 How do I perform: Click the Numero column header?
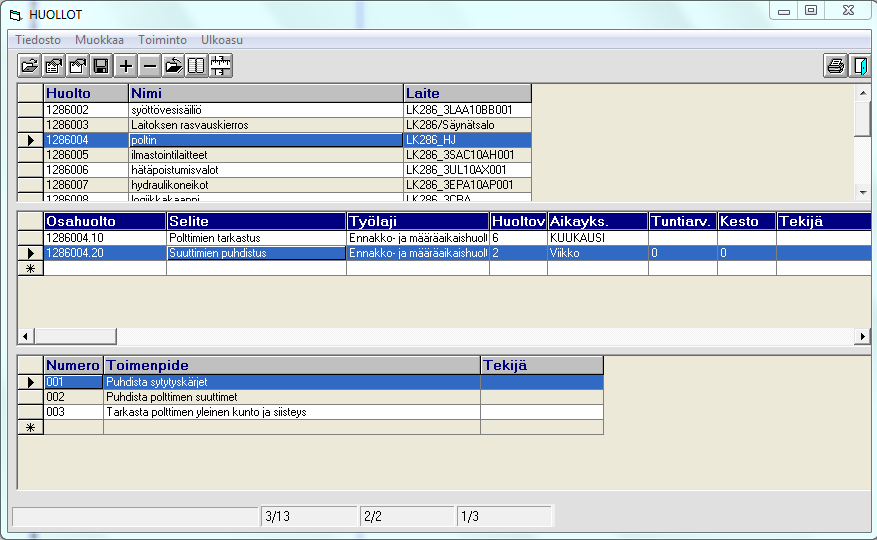click(73, 365)
